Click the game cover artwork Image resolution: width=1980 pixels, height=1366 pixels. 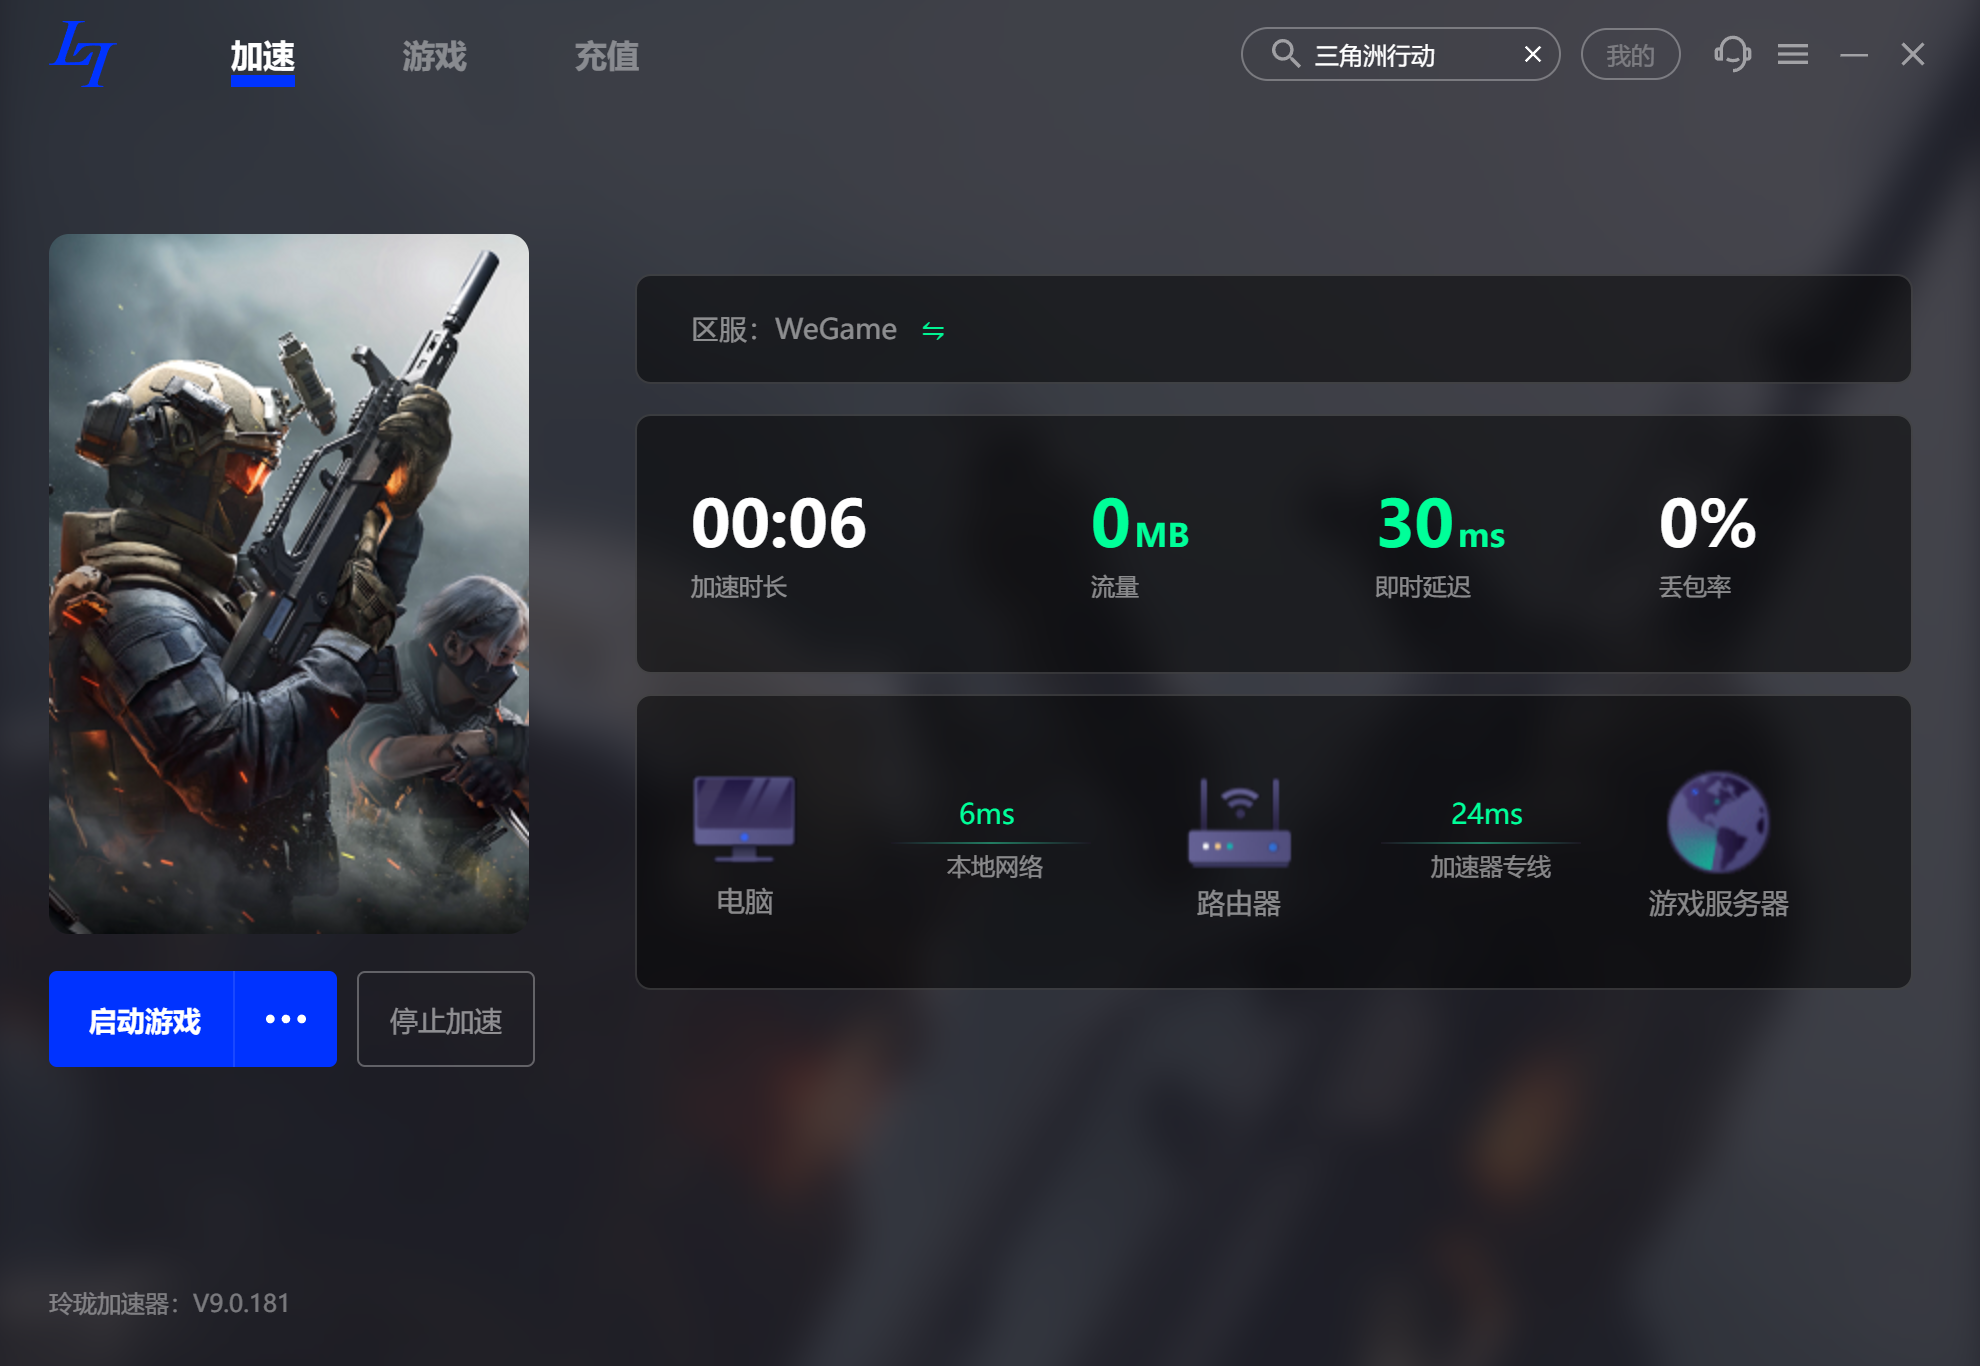pos(289,584)
